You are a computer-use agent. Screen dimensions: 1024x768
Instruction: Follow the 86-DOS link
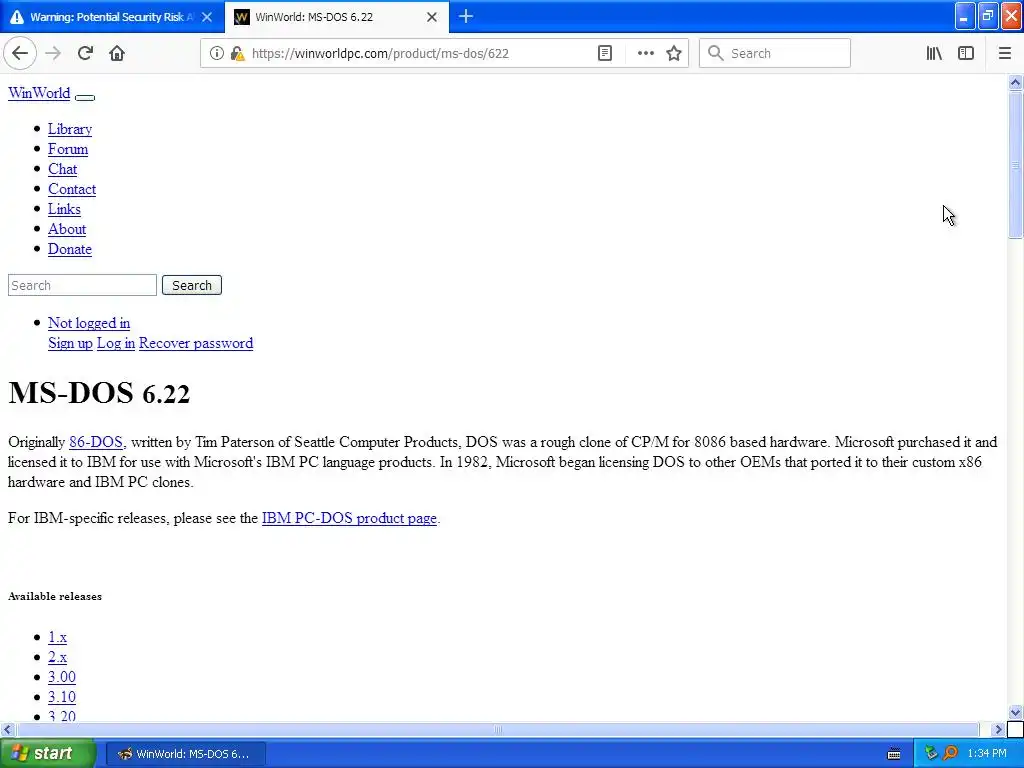point(96,442)
